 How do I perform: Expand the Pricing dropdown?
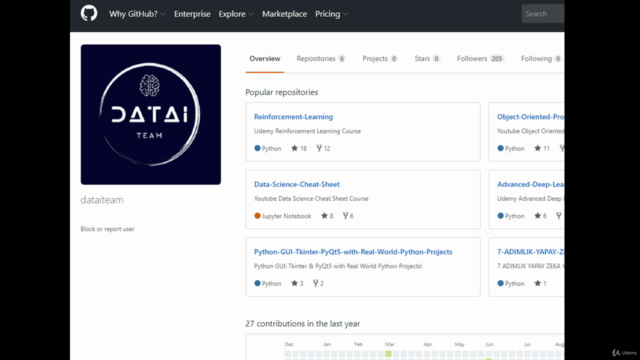pos(331,14)
